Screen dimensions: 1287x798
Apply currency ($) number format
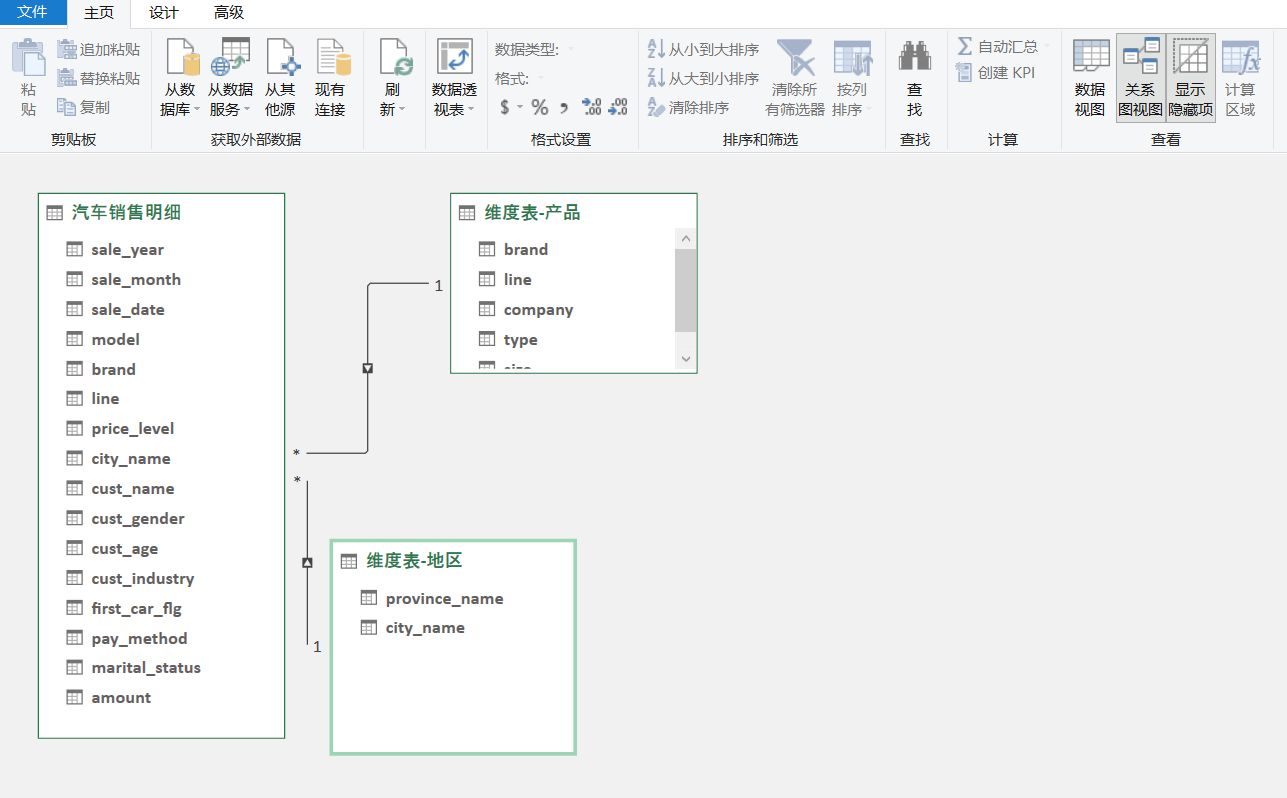505,107
